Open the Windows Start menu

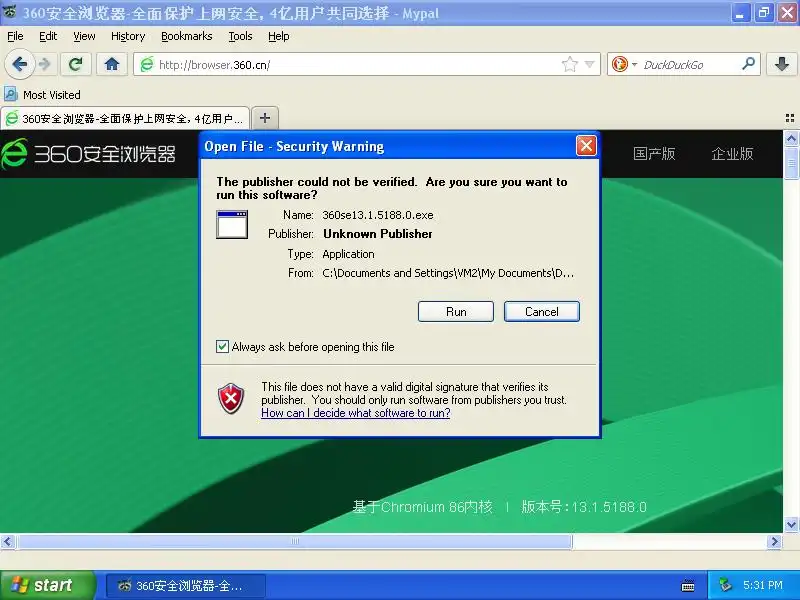[47, 585]
